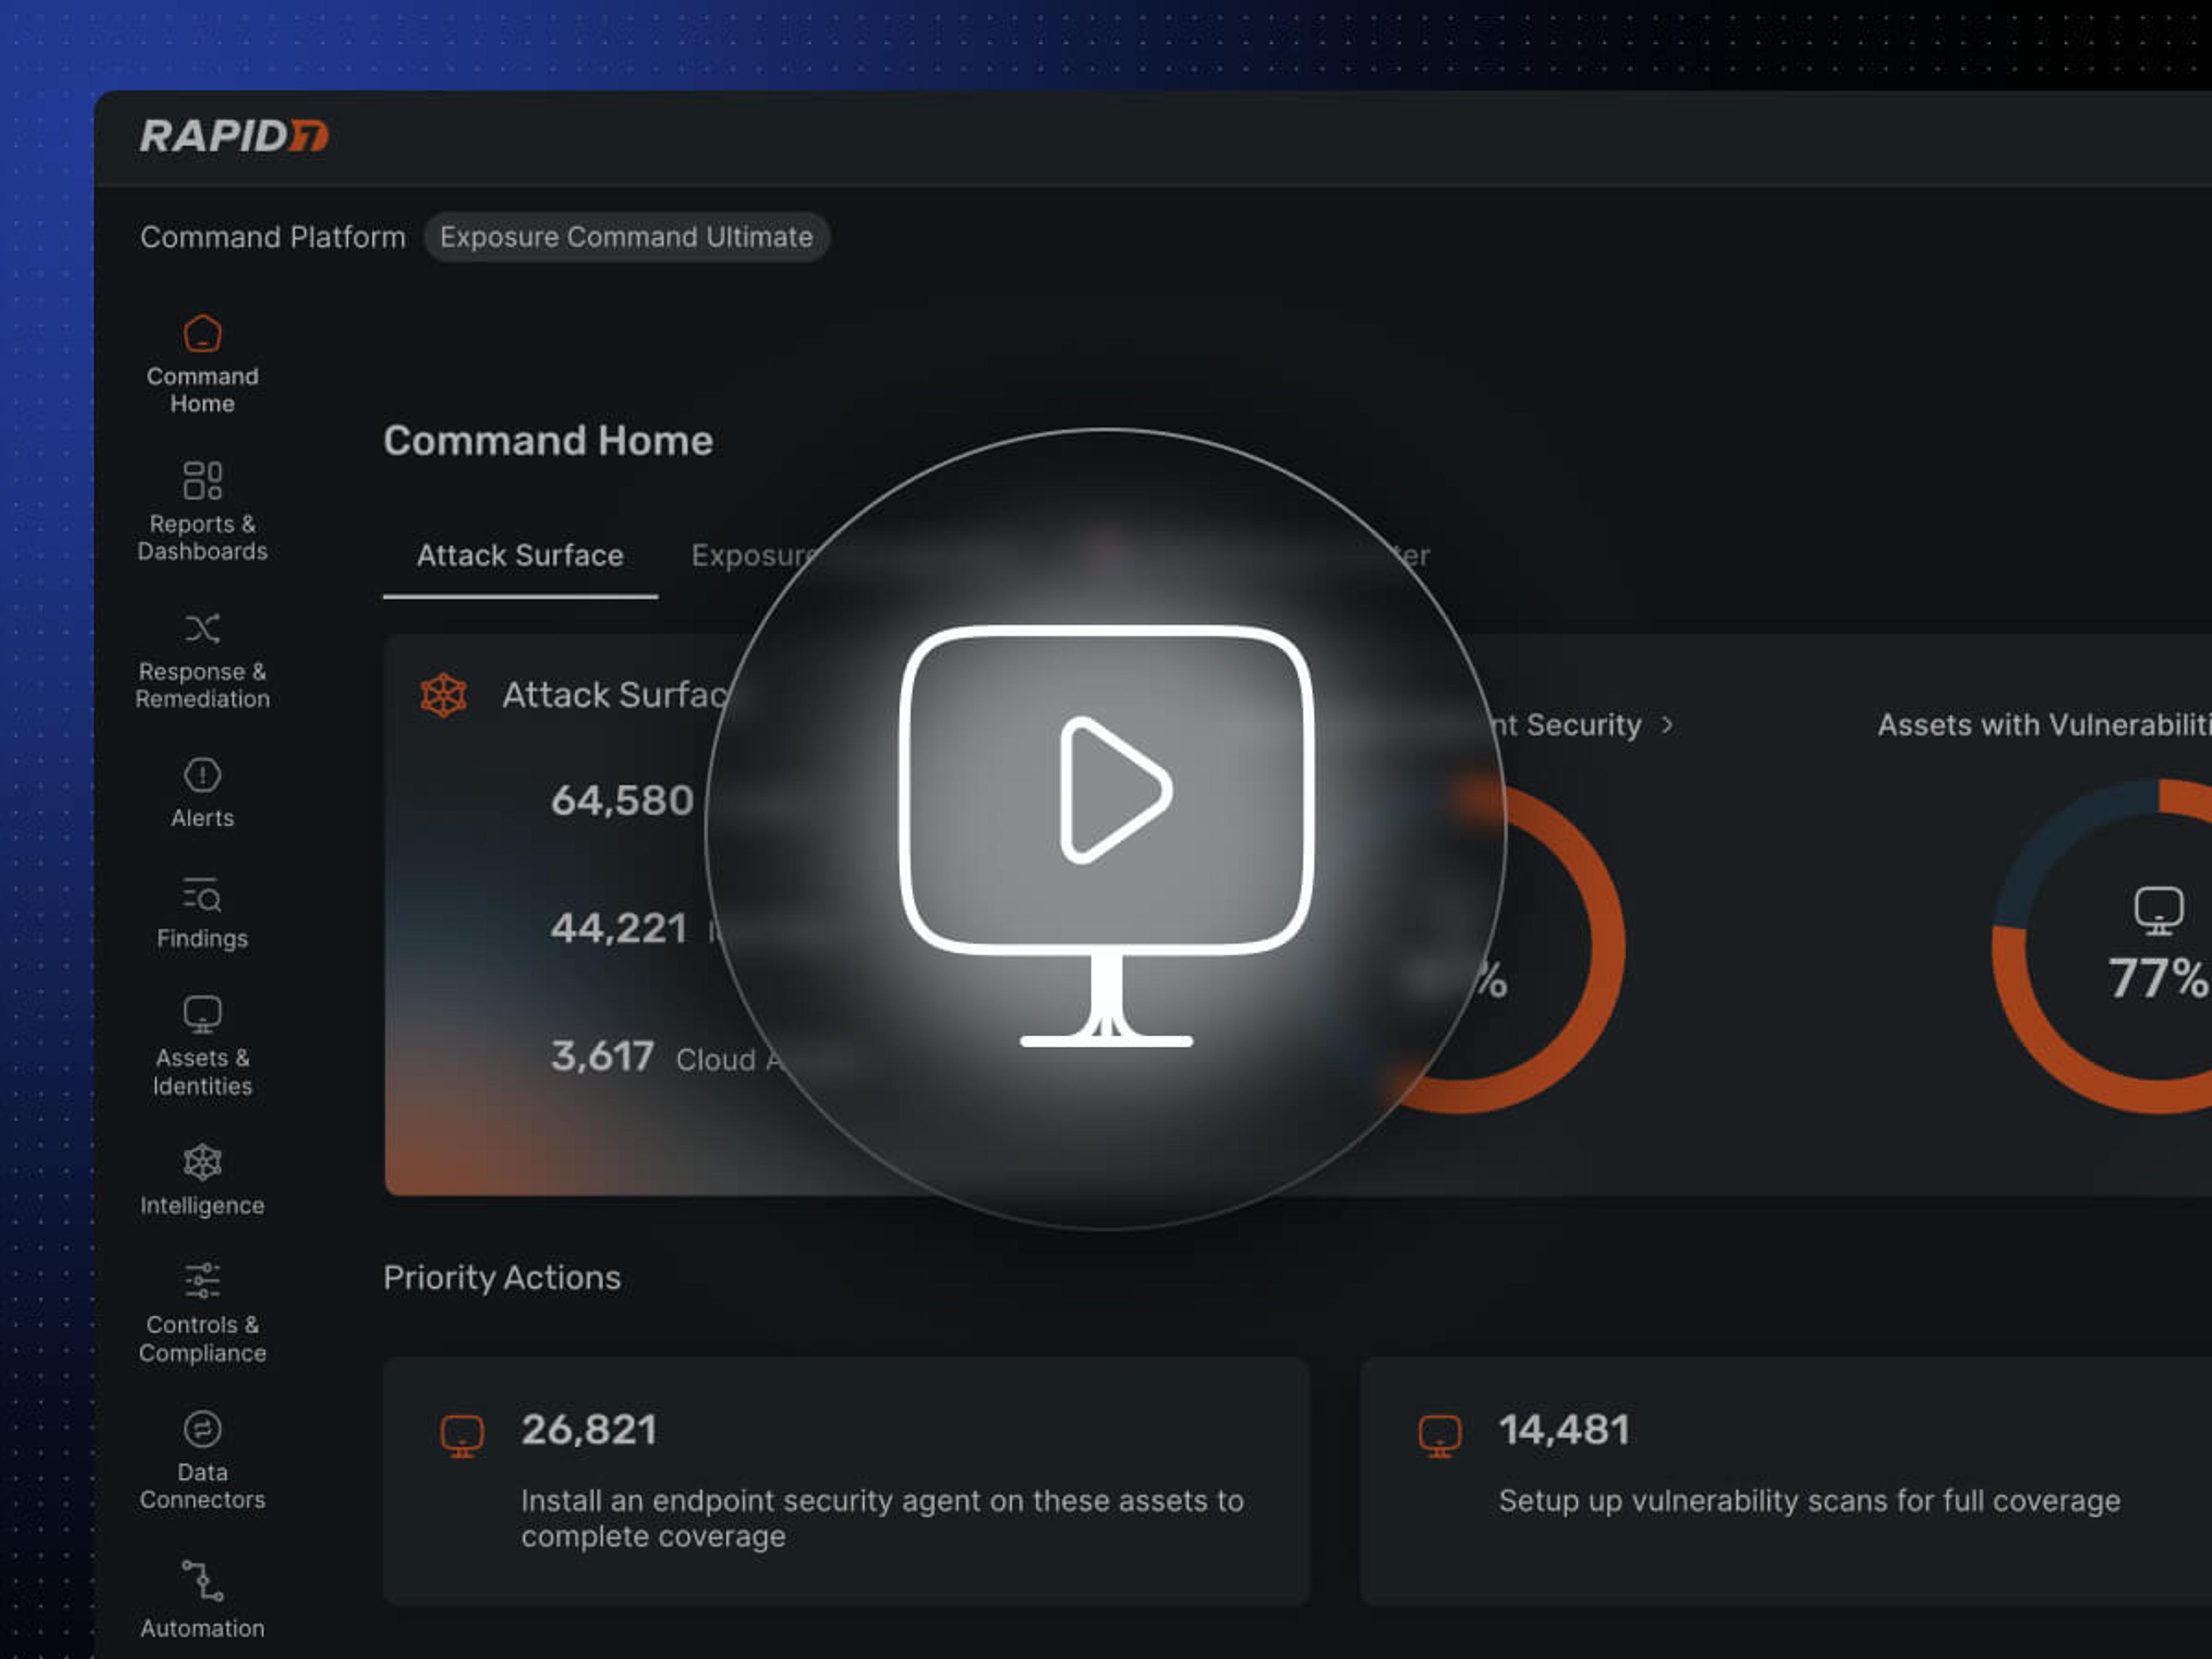Open the Automation sidebar icon
The height and width of the screenshot is (1659, 2212).
202,1581
